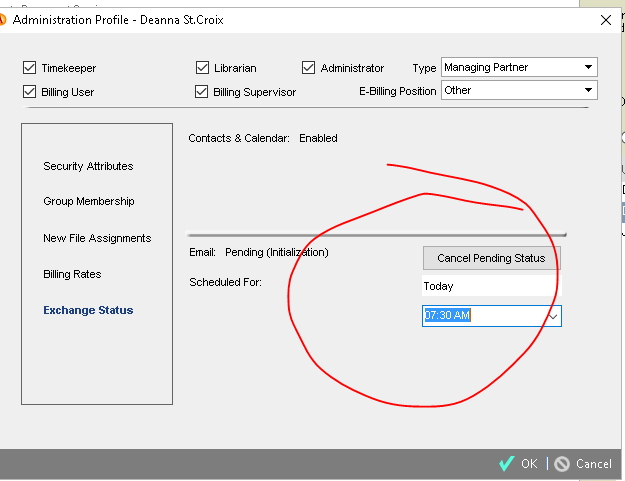Click the Enabled contacts status text
Image resolution: width=625 pixels, height=481 pixels.
coord(318,138)
